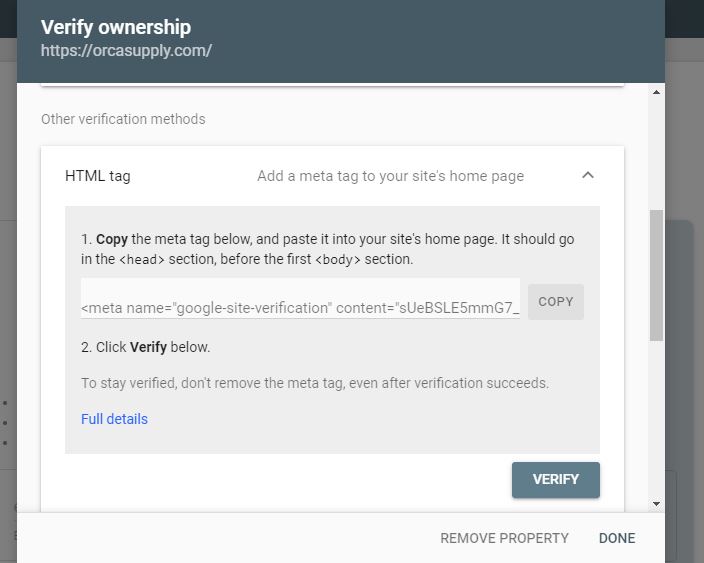Choose REMOVE PROPERTY in the dialog footer
Viewport: 704px width, 563px height.
pos(504,538)
